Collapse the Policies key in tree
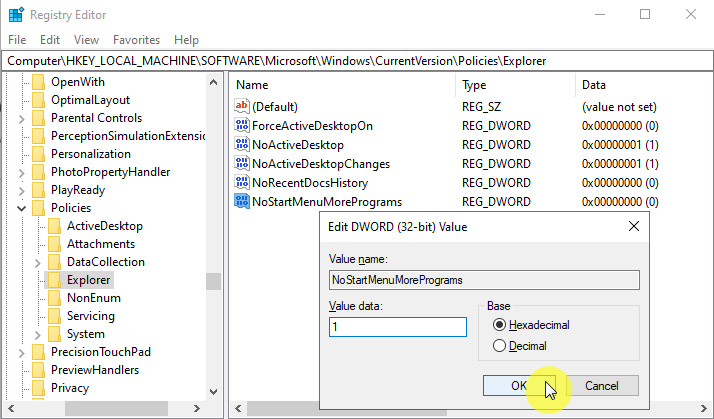 (22, 208)
